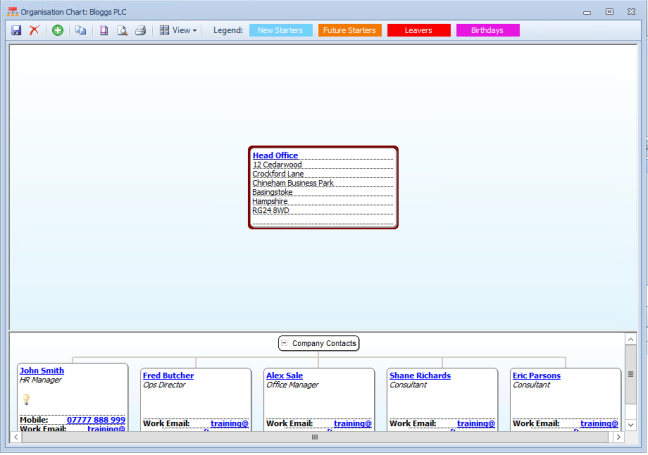
Task: Open the Head Office link
Action: (275, 155)
